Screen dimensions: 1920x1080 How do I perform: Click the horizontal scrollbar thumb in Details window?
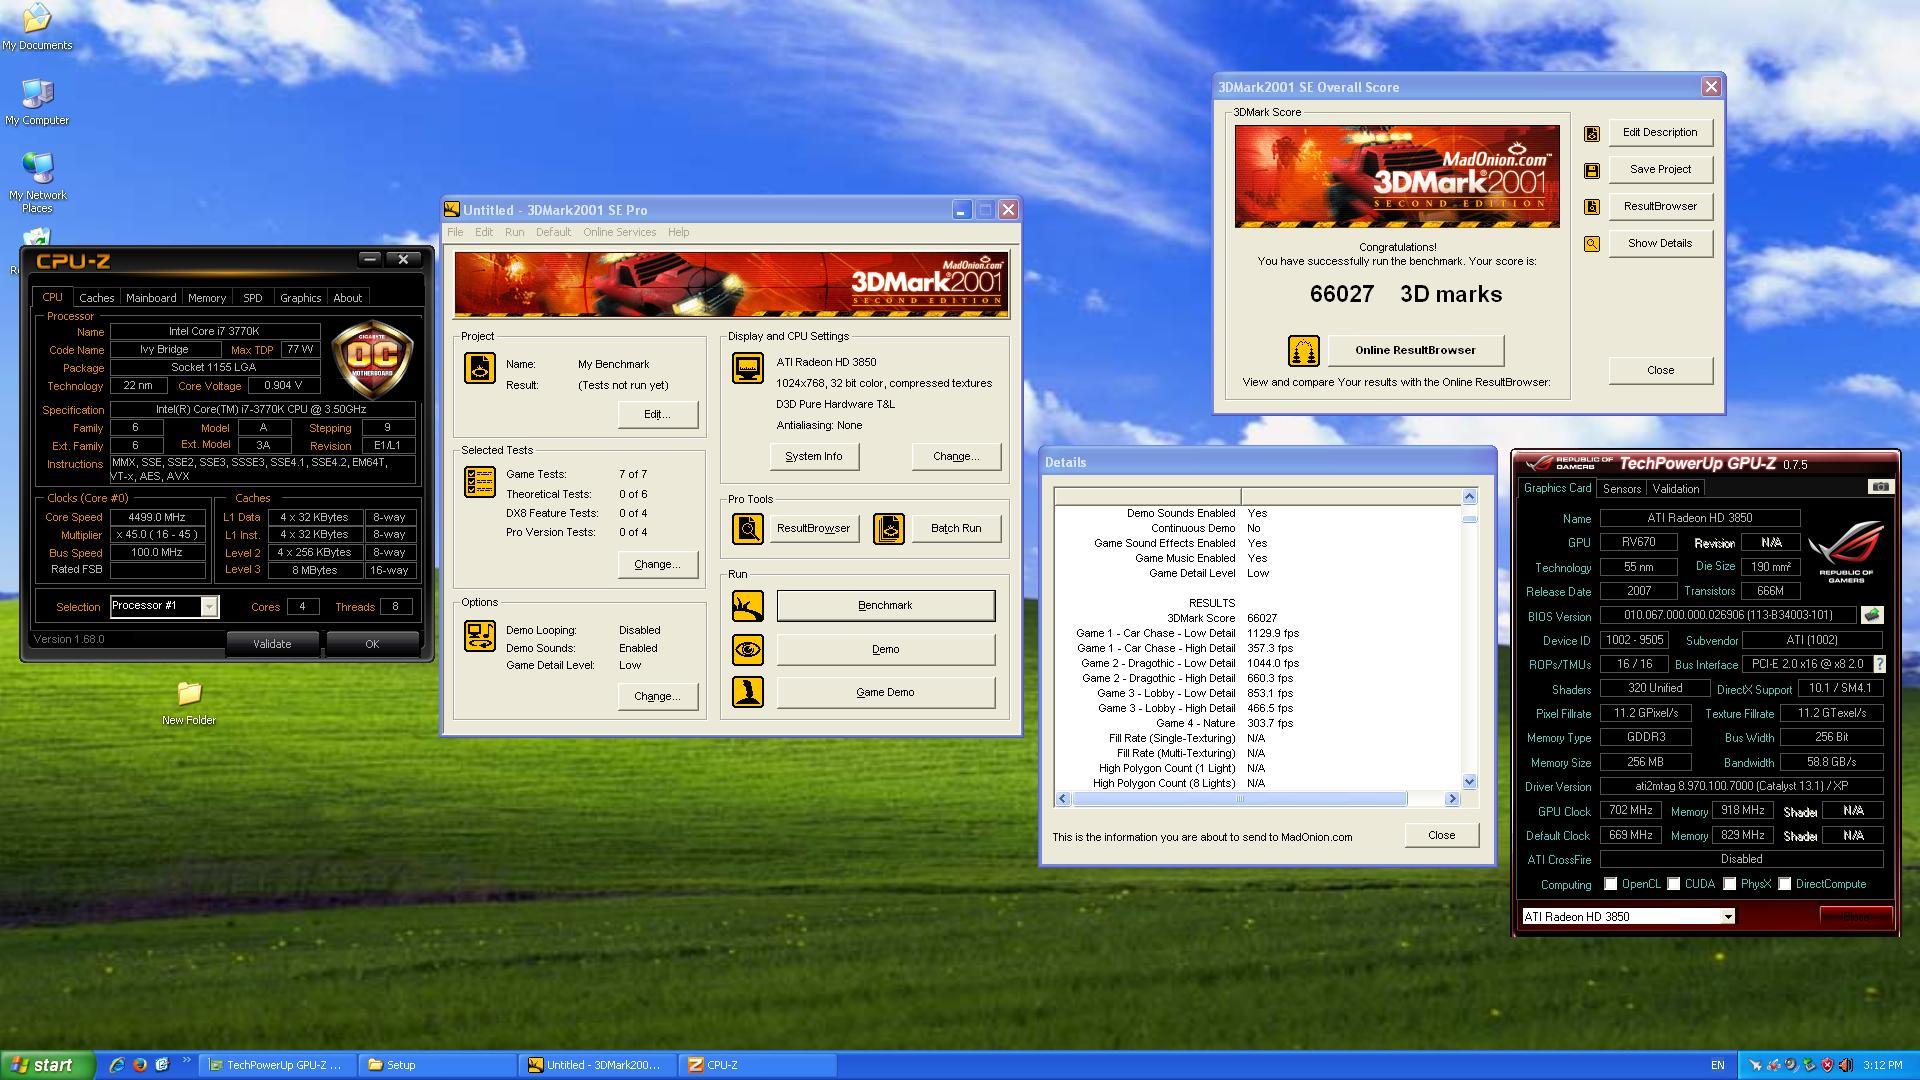[x=1239, y=799]
